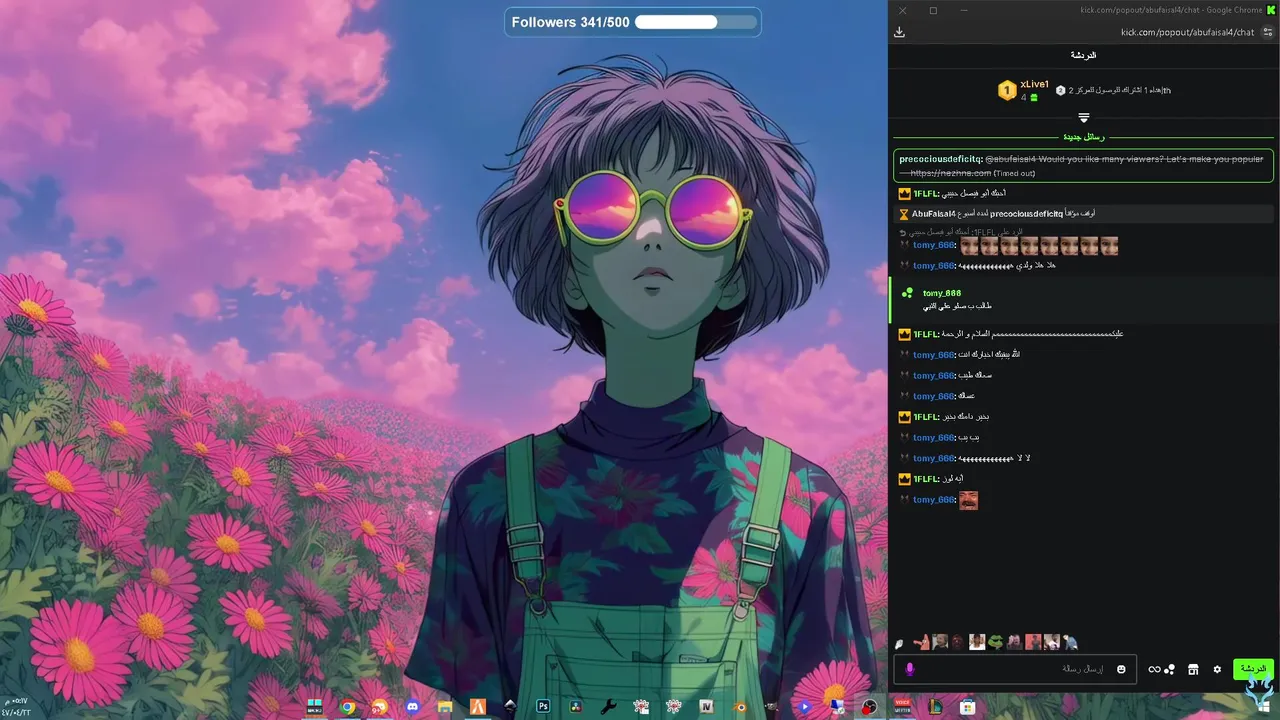Click the gold rank 1 badge

click(1007, 91)
